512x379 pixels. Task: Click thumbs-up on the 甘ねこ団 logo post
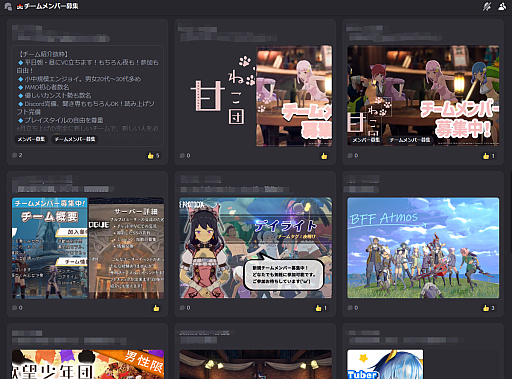(324, 156)
